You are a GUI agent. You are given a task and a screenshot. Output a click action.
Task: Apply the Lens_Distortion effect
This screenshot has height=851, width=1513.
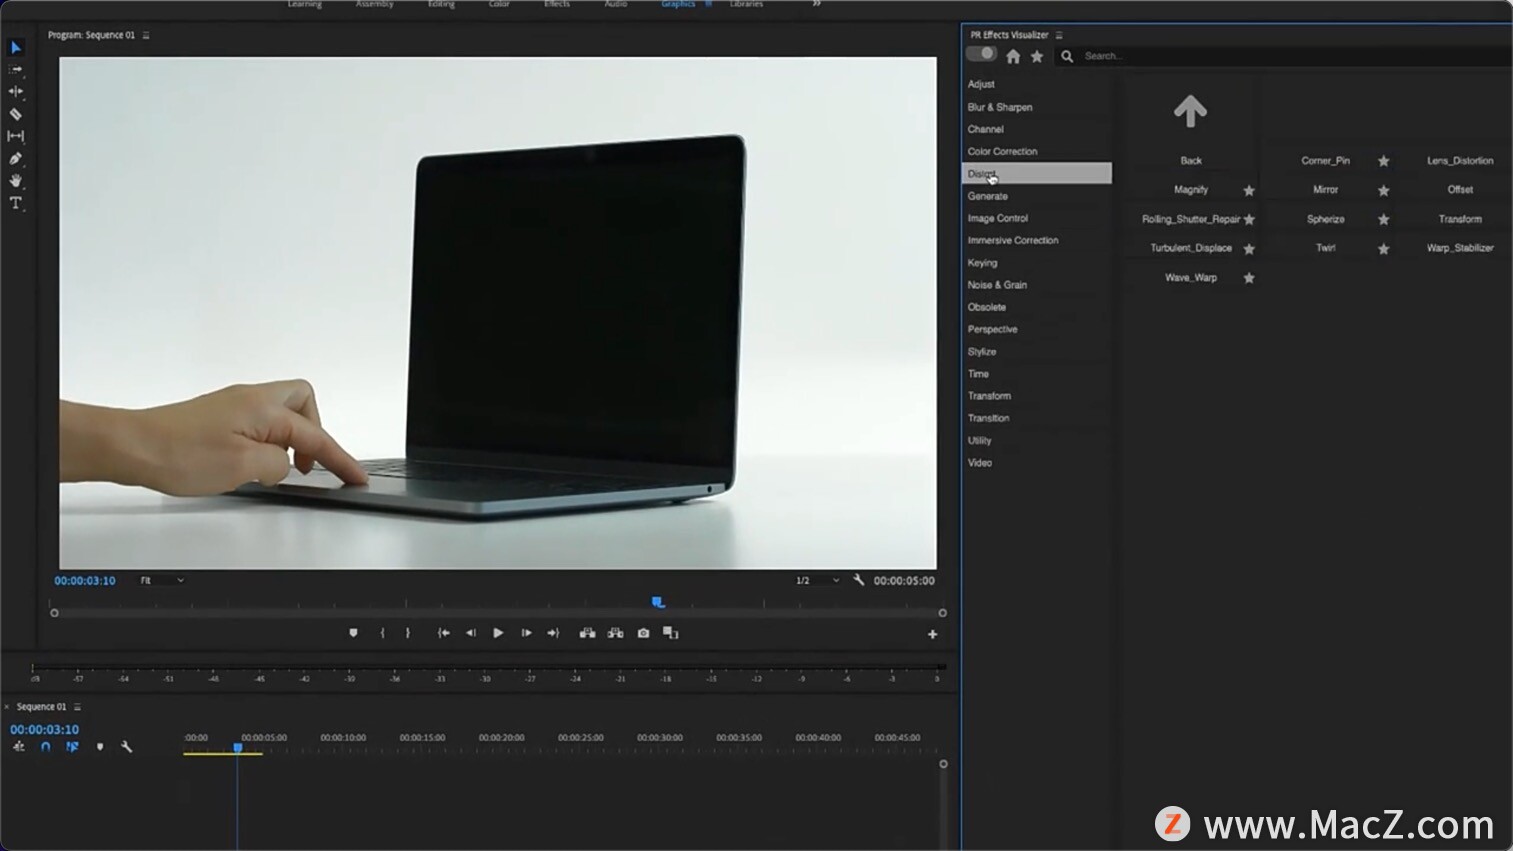click(1460, 161)
